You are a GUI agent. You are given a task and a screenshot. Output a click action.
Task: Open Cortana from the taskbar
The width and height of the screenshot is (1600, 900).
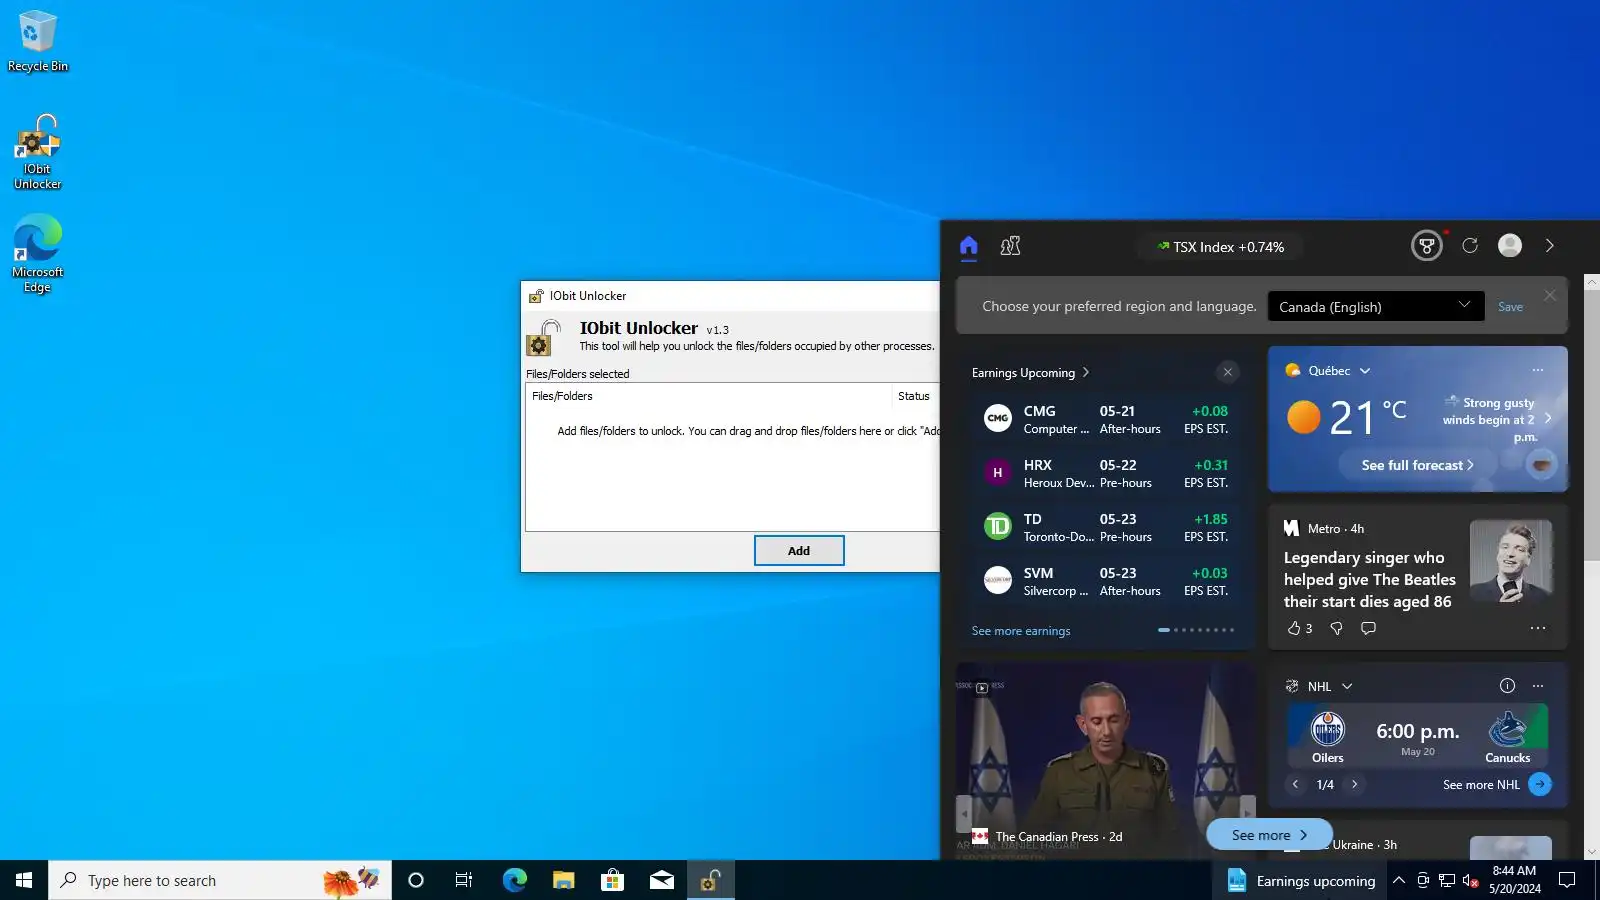(416, 880)
